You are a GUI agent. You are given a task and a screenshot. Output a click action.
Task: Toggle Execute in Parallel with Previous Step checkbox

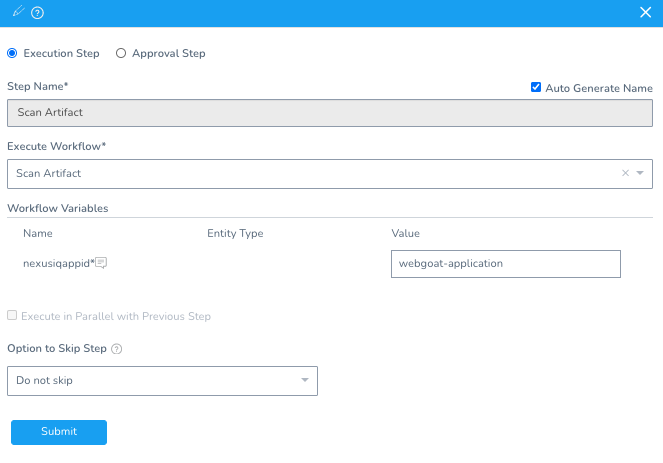point(12,315)
